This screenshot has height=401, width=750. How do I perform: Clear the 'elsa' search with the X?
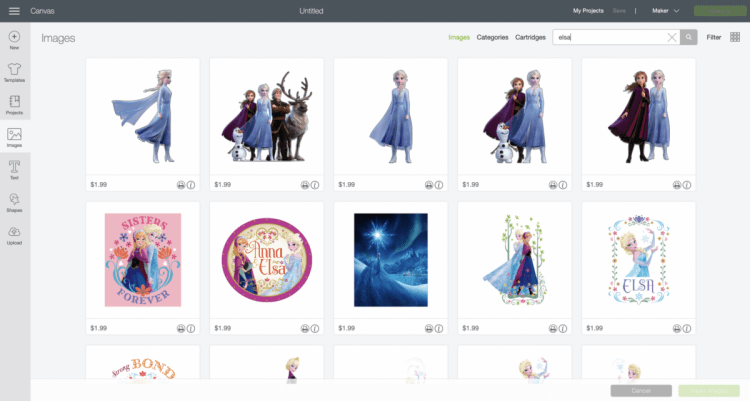click(672, 37)
